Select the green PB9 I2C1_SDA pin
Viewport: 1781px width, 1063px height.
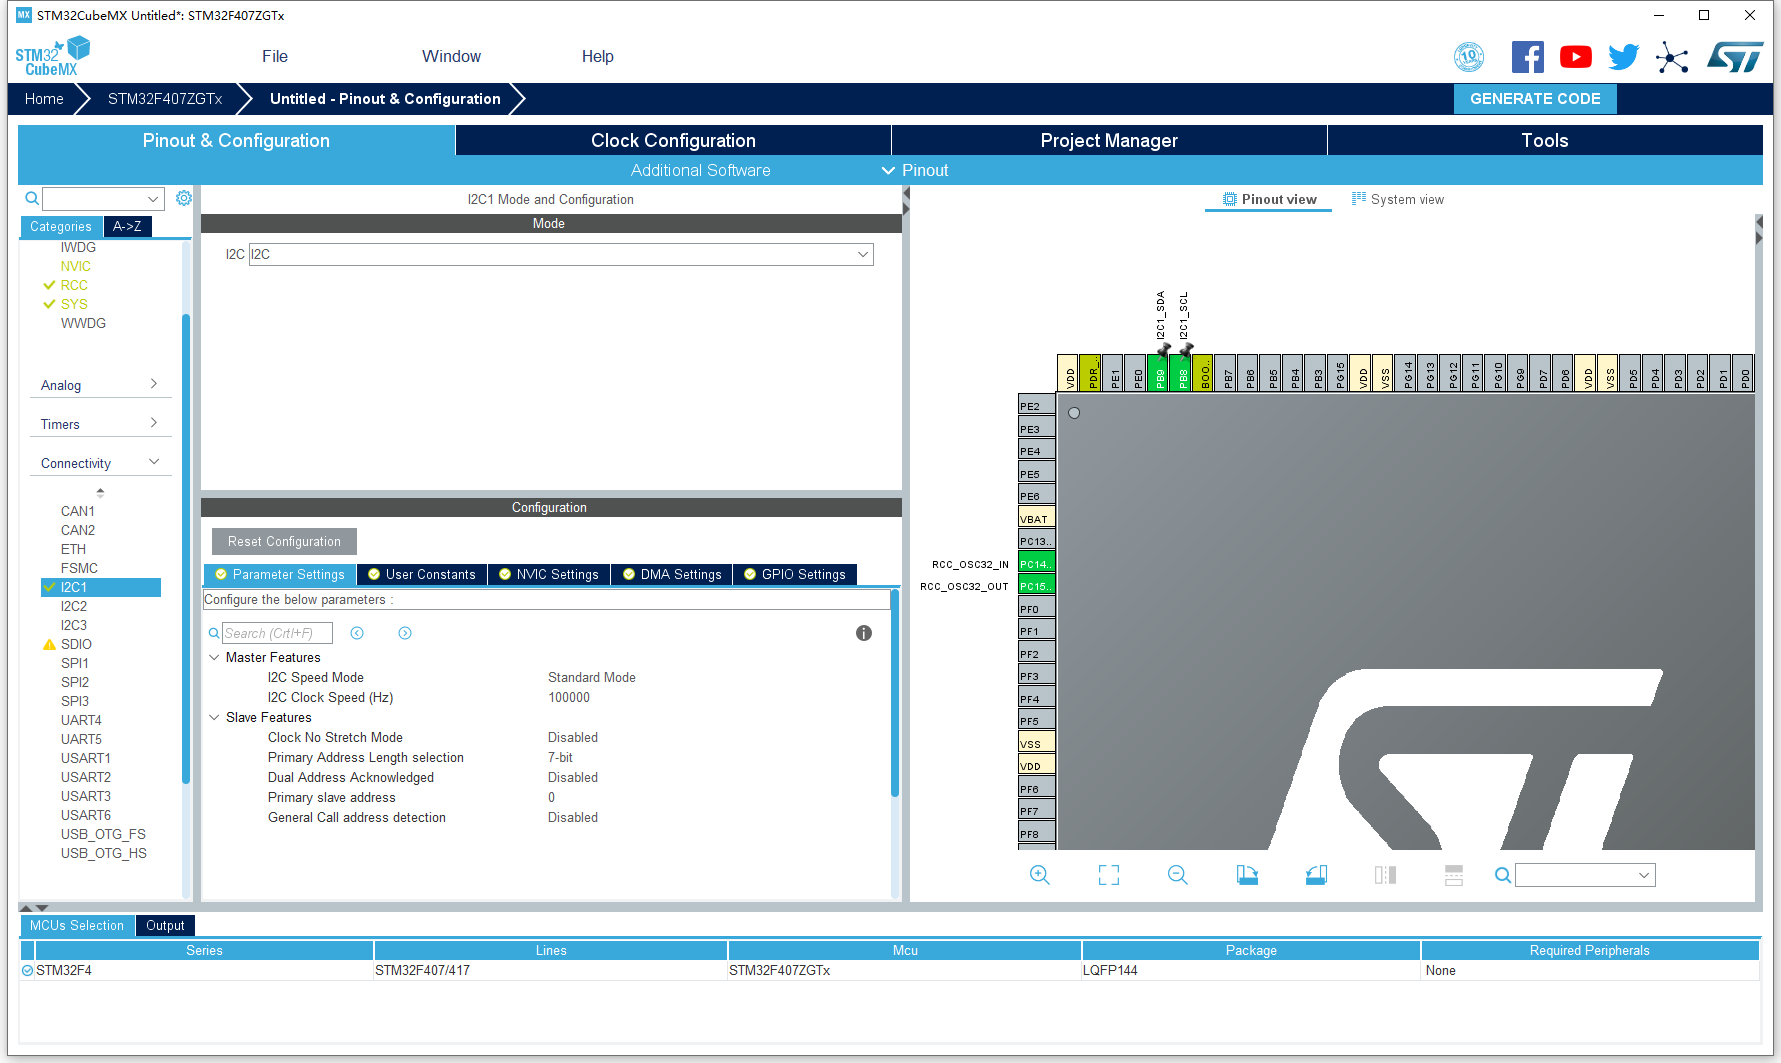pyautogui.click(x=1159, y=373)
